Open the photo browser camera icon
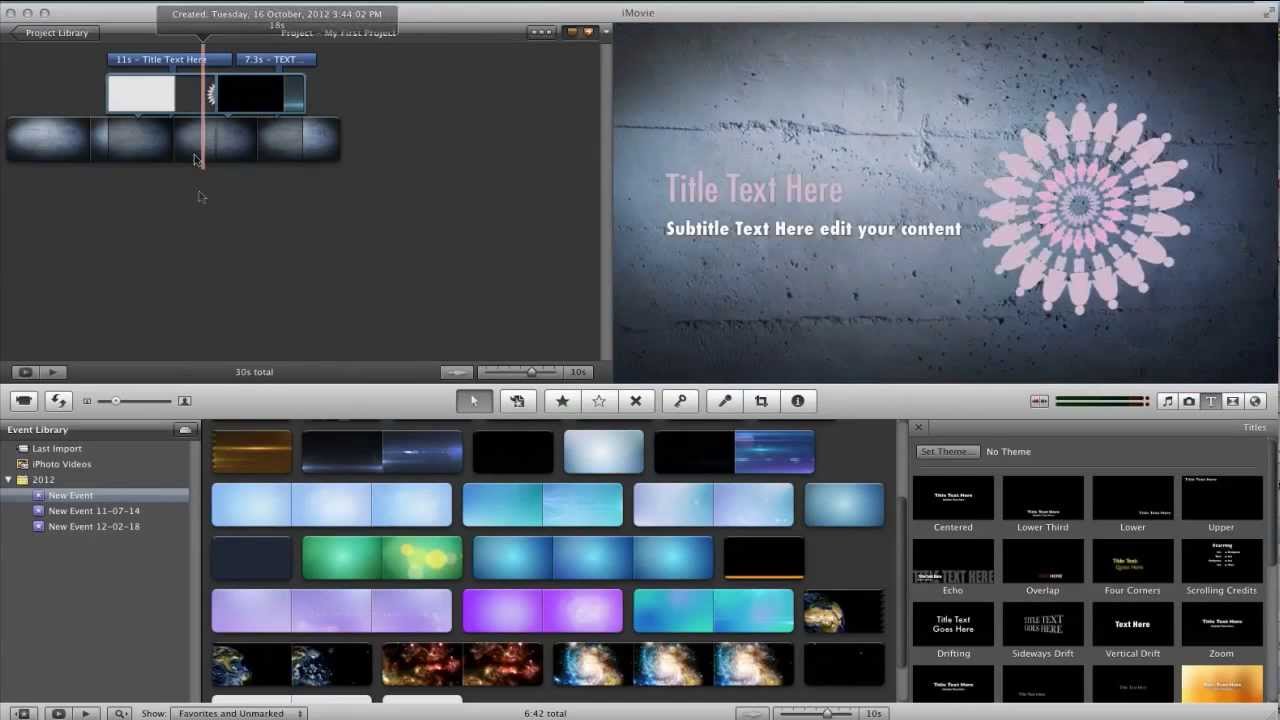 (x=1189, y=401)
